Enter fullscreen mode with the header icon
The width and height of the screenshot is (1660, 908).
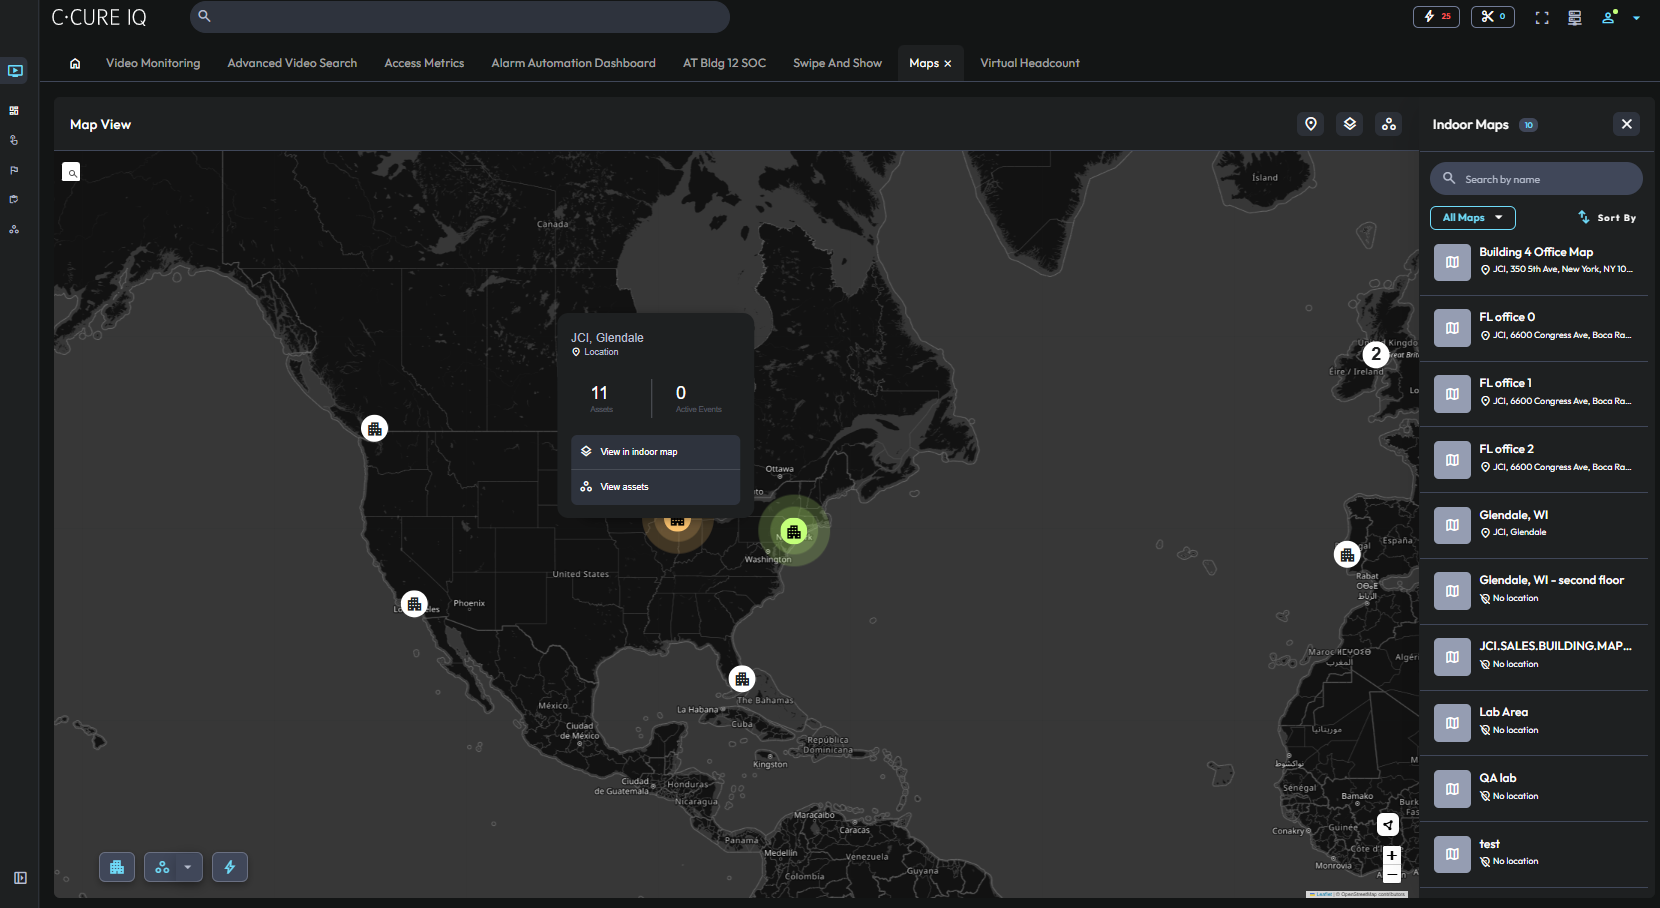(1542, 18)
